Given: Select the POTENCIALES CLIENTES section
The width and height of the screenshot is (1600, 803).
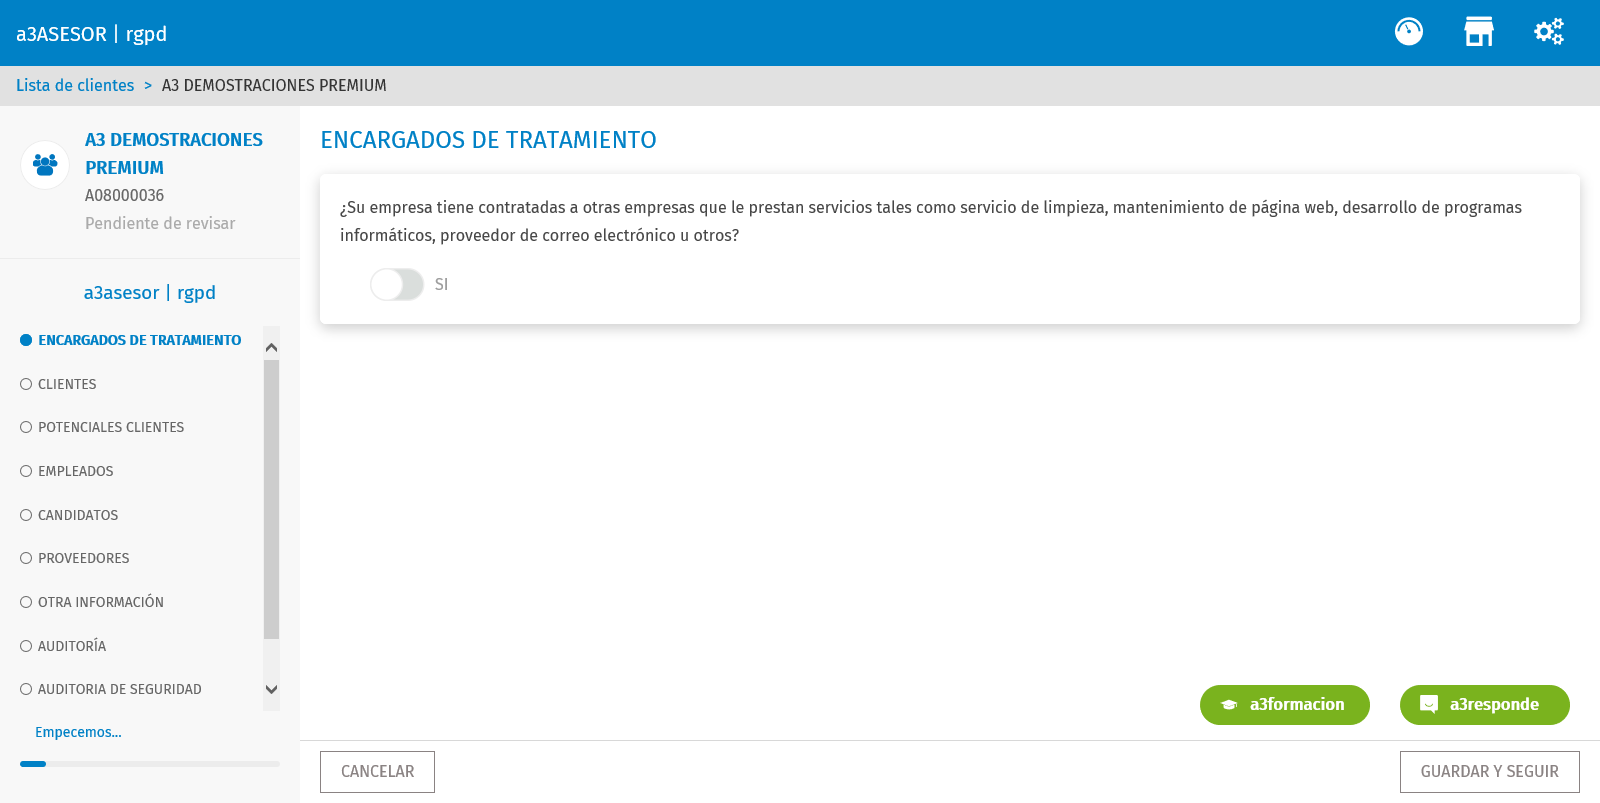Looking at the screenshot, I should tap(102, 427).
